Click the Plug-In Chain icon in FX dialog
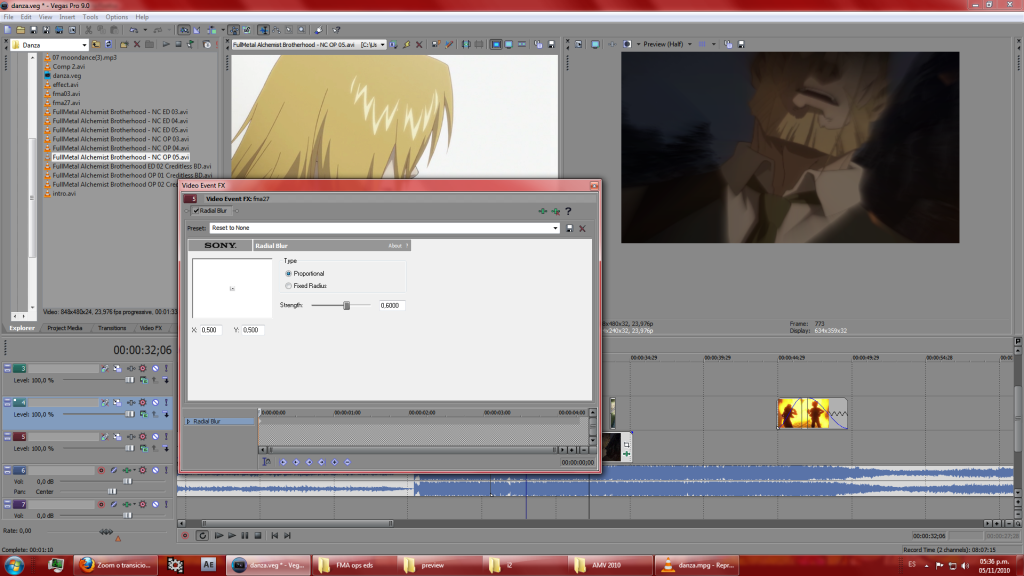The width and height of the screenshot is (1024, 576). pyautogui.click(x=543, y=212)
